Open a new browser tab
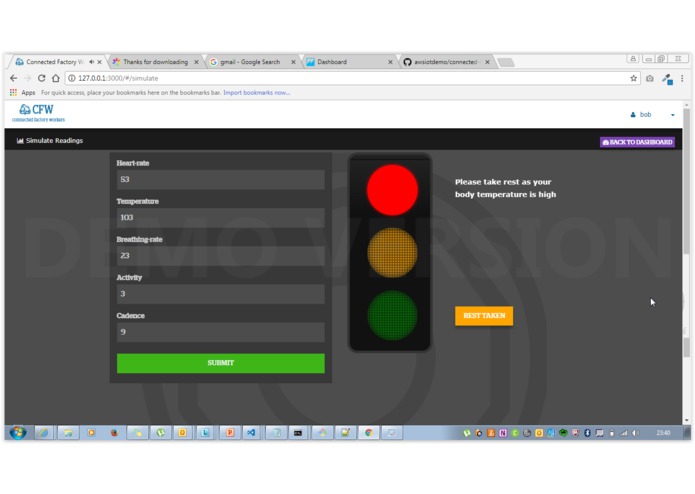The height and width of the screenshot is (494, 695). (x=506, y=62)
